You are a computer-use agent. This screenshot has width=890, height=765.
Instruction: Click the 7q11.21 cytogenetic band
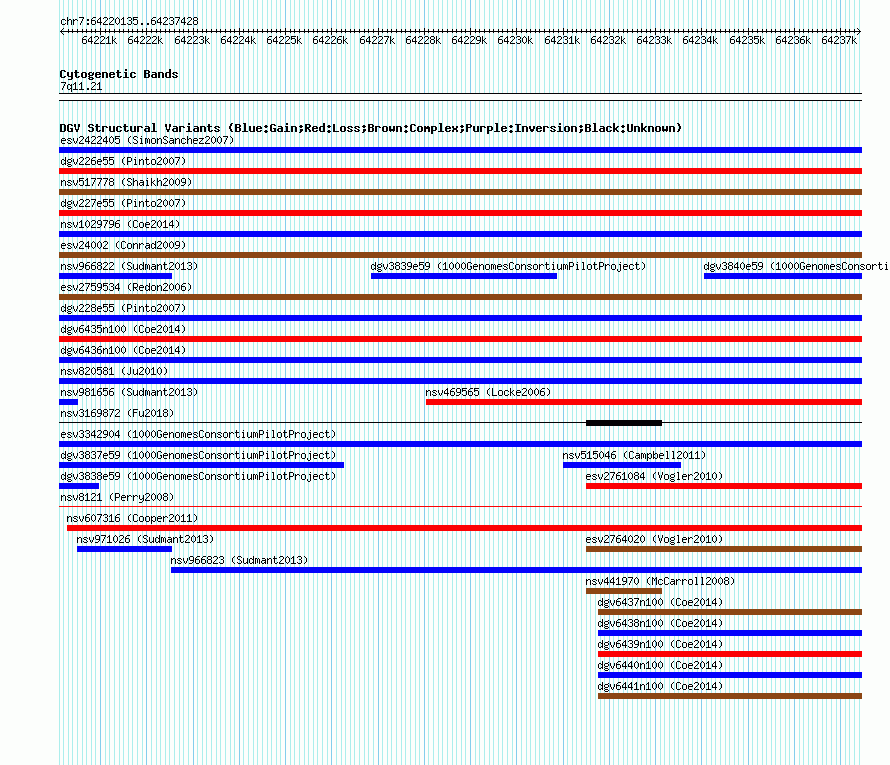(x=460, y=97)
